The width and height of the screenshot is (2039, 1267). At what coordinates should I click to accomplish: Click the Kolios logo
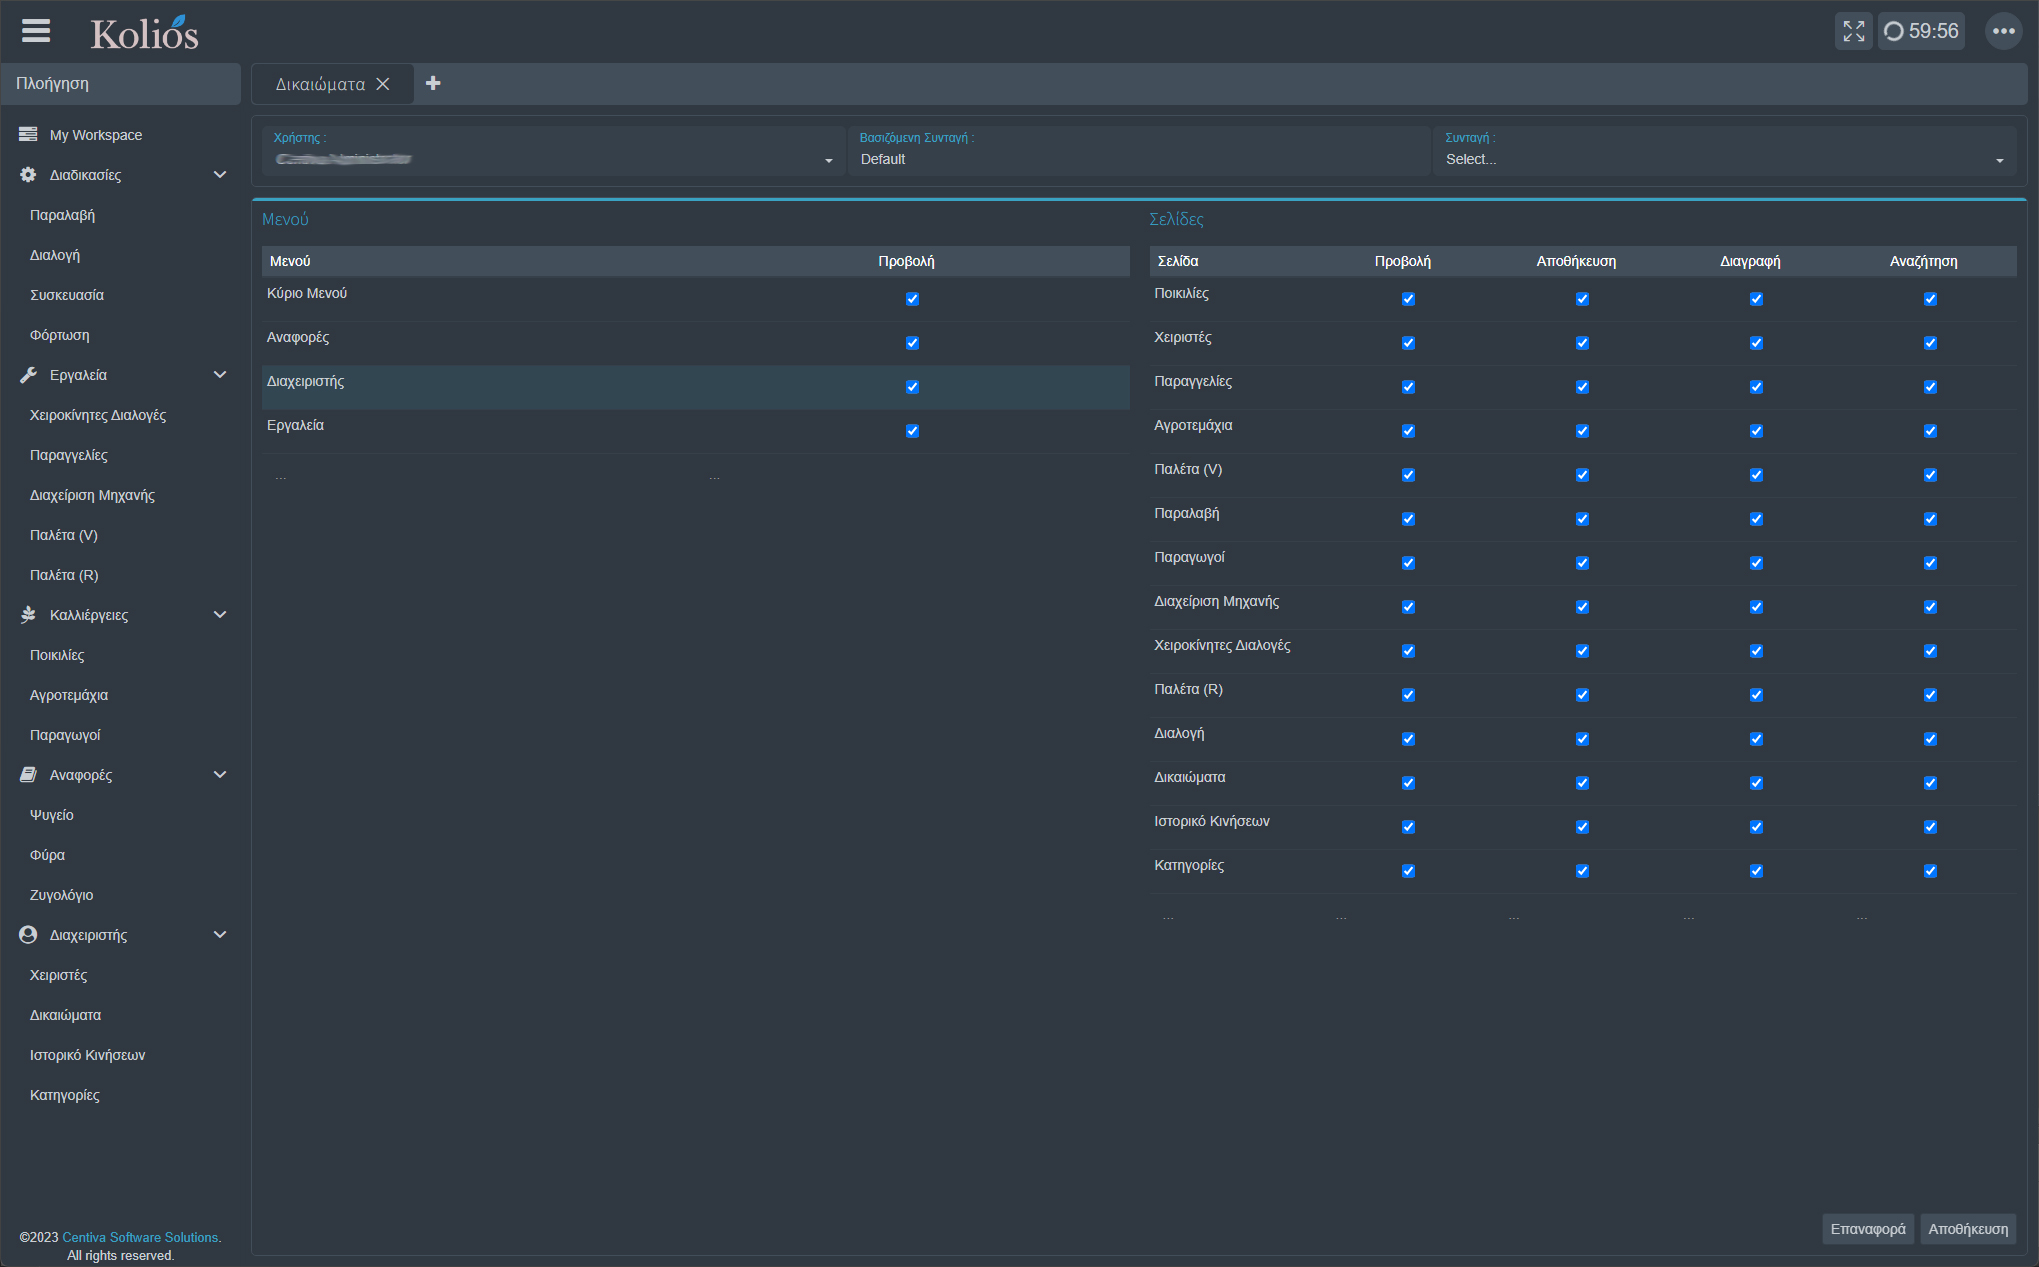144,32
